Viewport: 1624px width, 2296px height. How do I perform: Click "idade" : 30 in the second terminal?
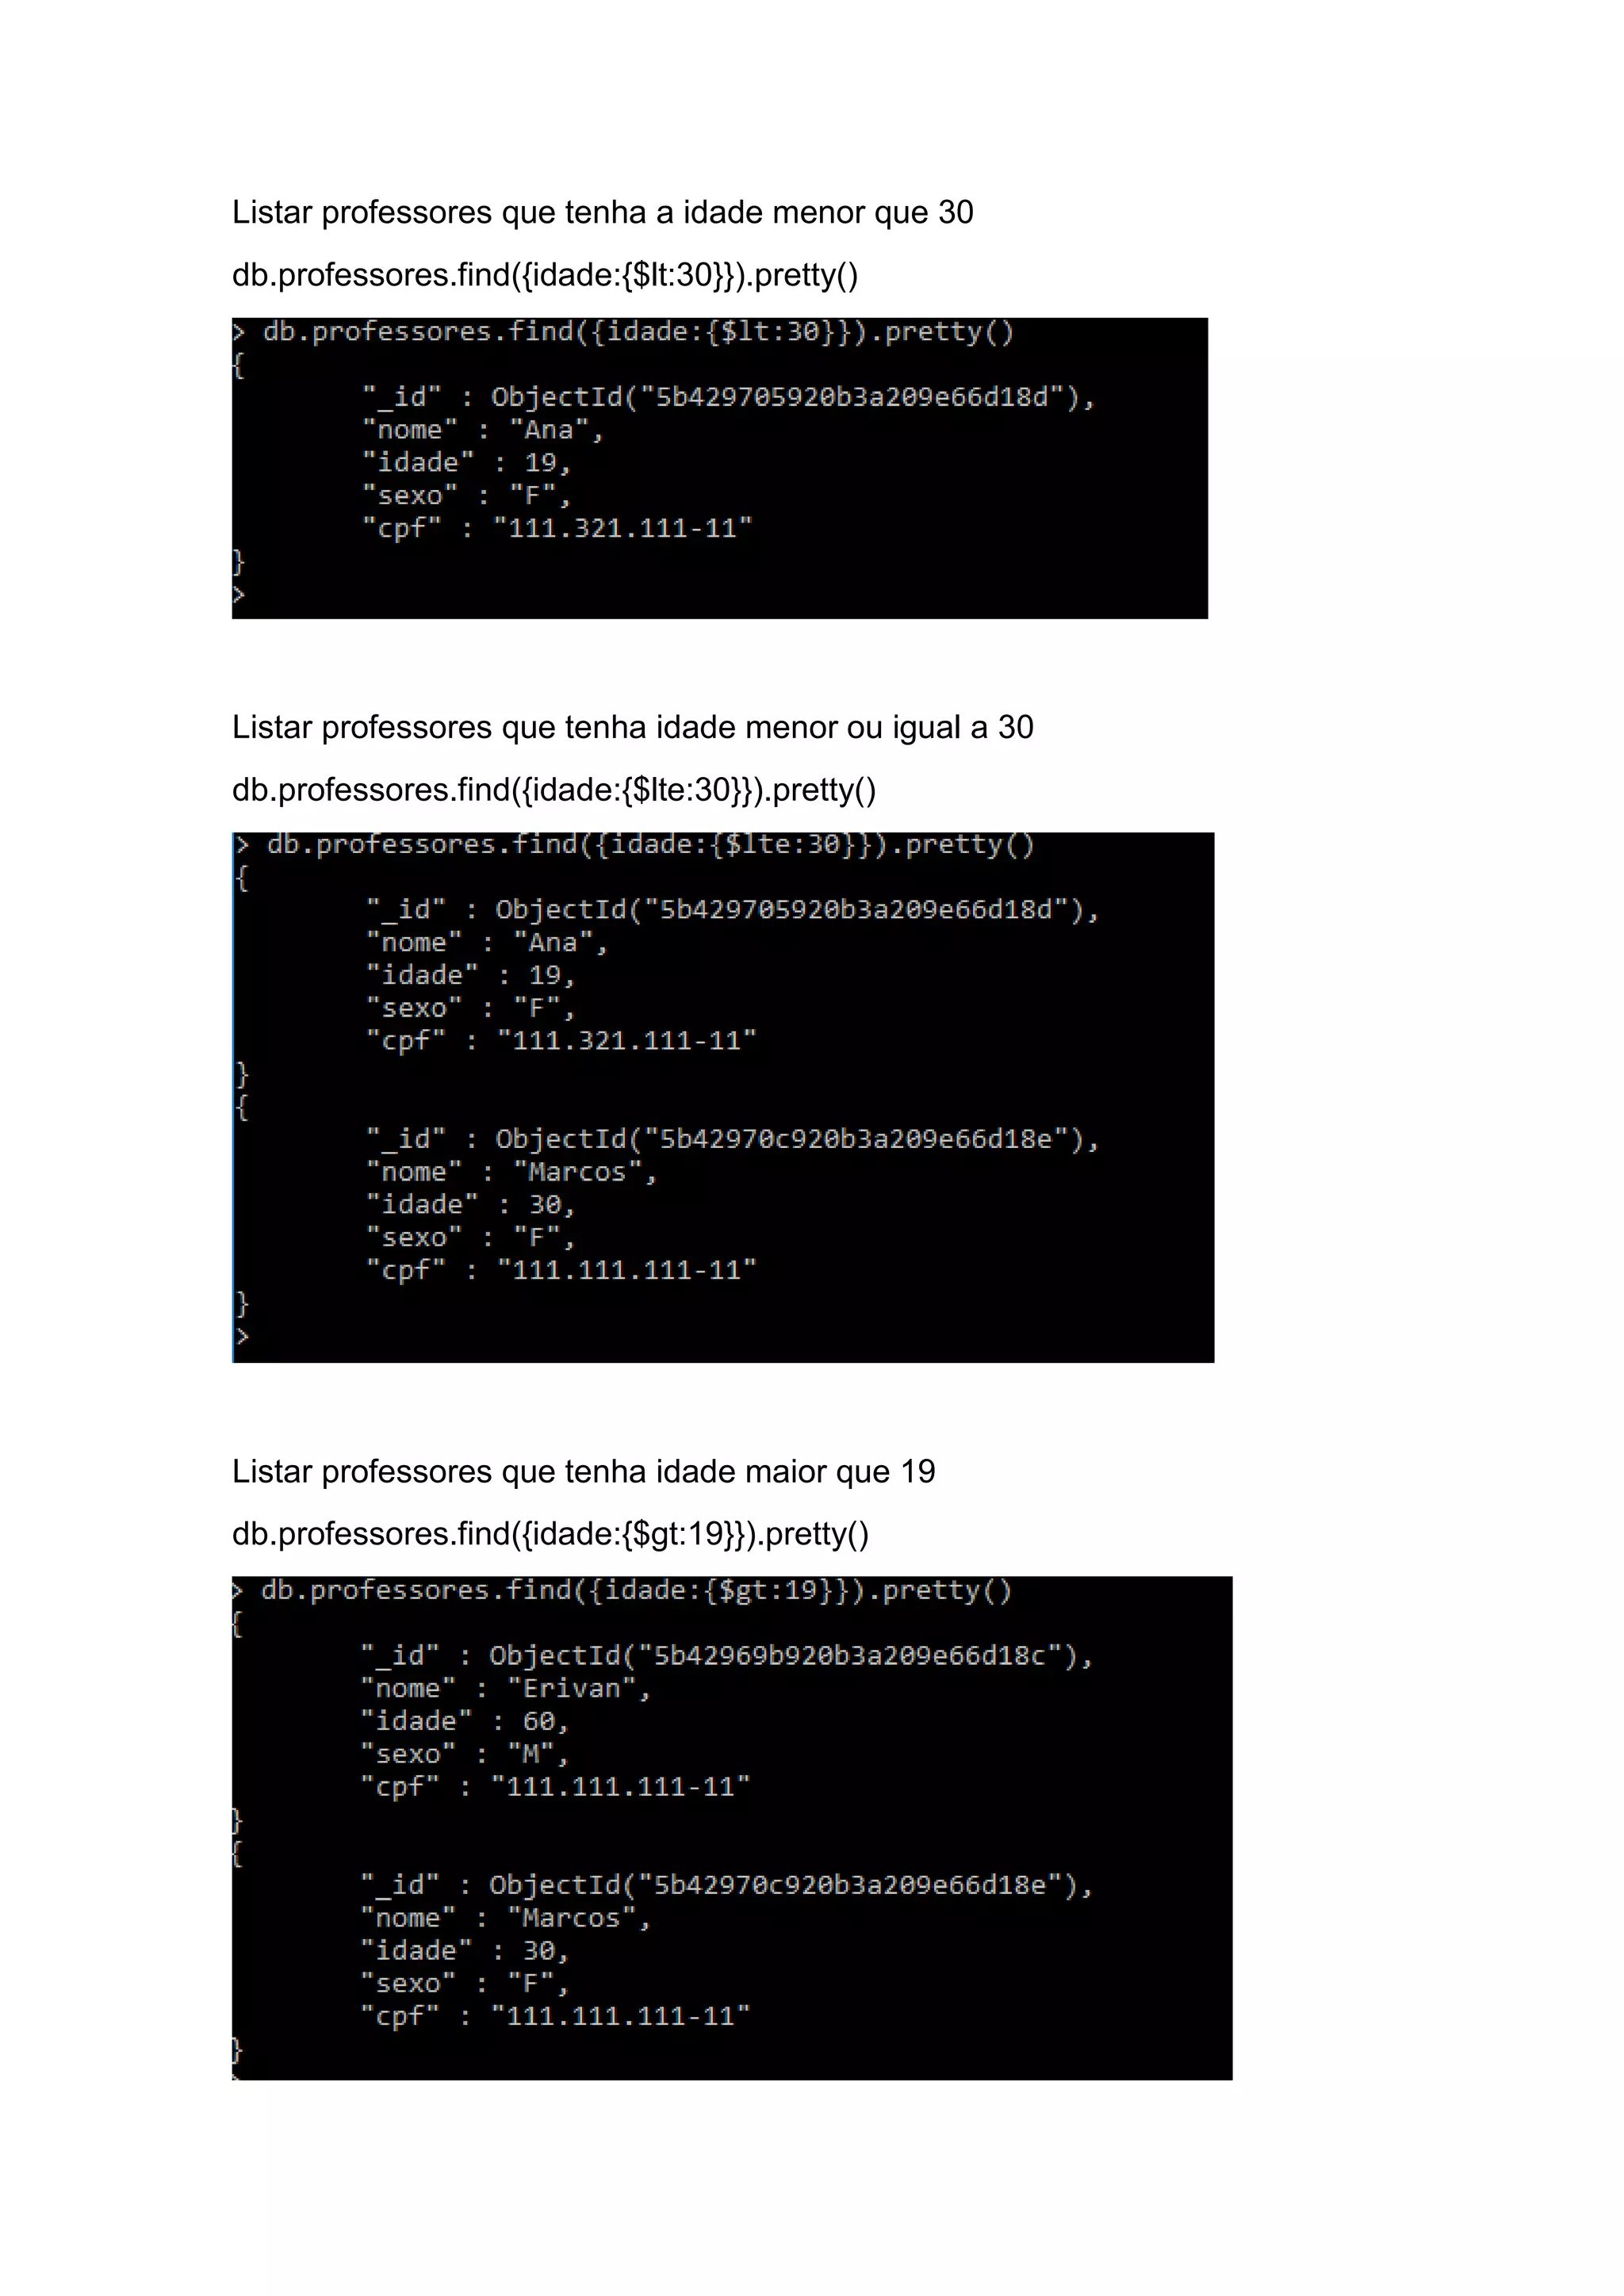[x=470, y=1204]
